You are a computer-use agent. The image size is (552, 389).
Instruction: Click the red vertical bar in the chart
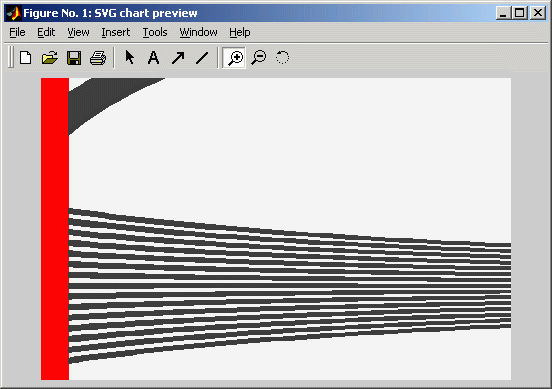tap(55, 229)
